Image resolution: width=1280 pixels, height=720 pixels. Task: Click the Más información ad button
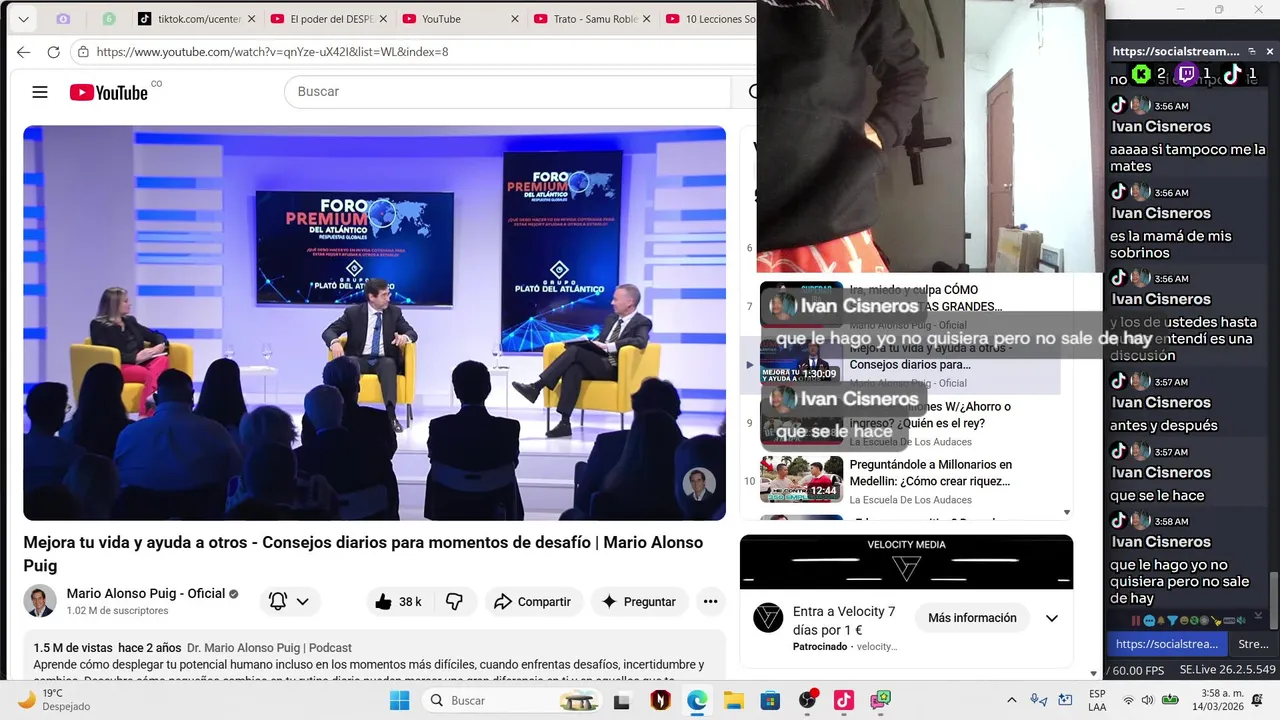point(972,618)
